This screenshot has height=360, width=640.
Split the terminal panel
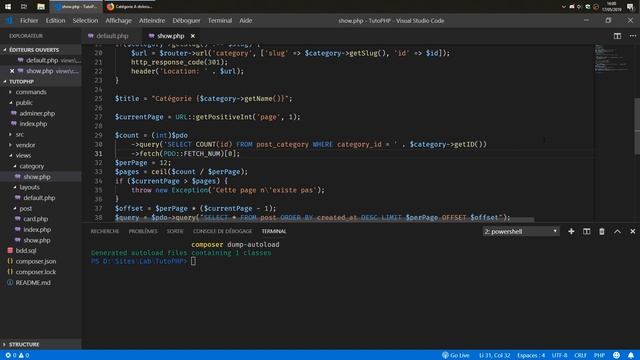(587, 231)
